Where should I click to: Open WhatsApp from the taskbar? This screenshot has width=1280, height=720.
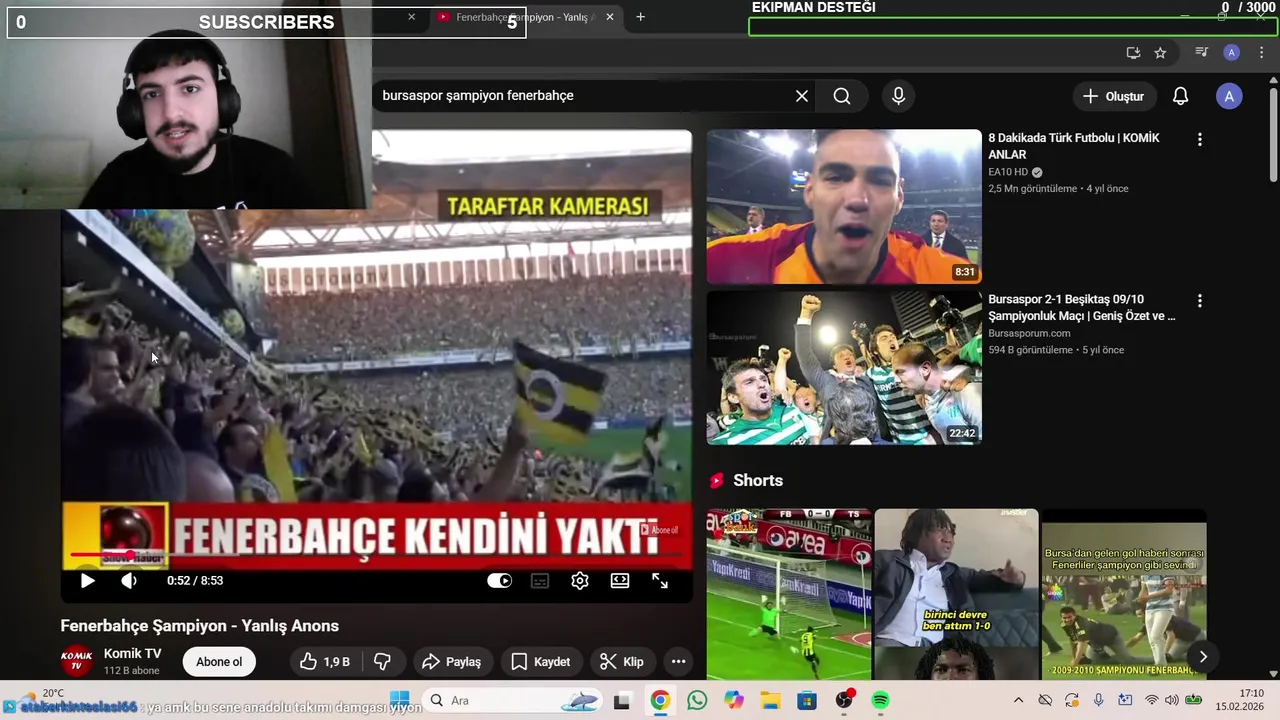[697, 701]
